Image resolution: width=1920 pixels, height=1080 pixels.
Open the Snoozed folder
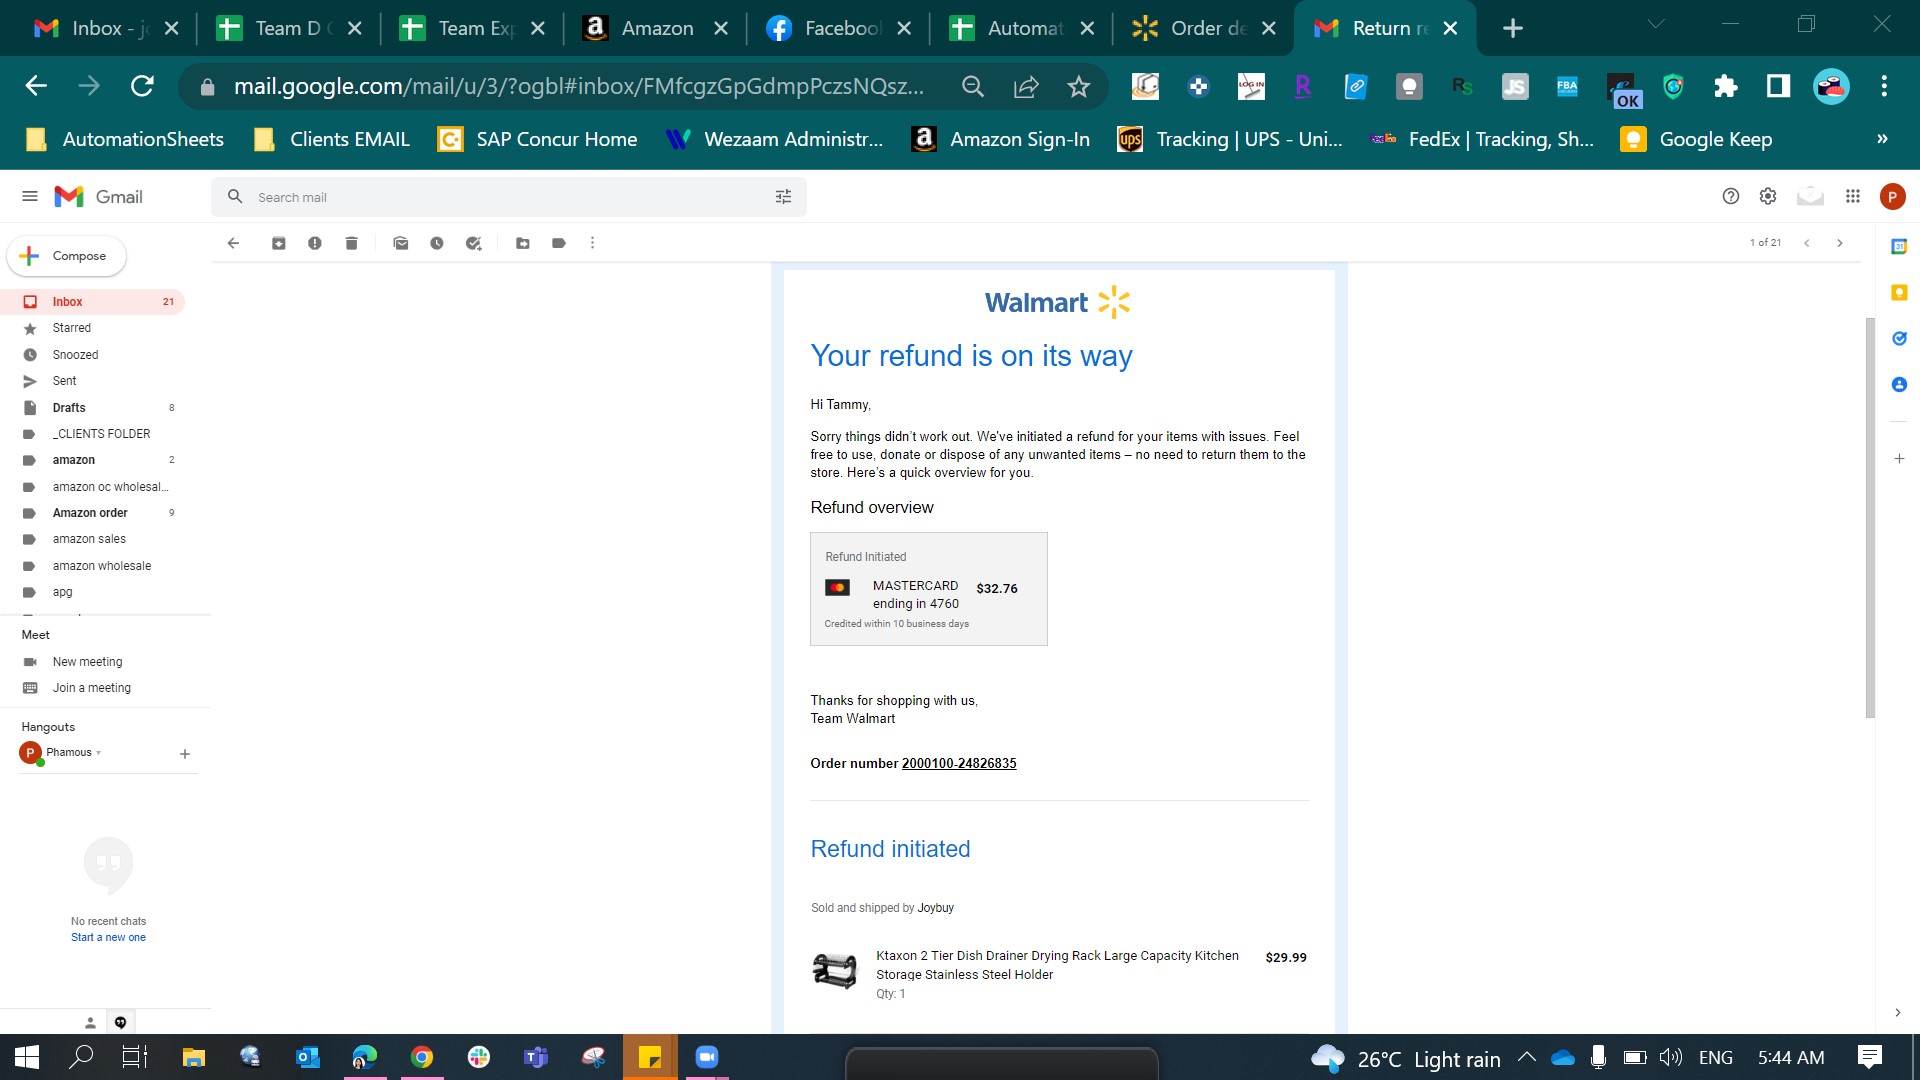[x=93, y=355]
